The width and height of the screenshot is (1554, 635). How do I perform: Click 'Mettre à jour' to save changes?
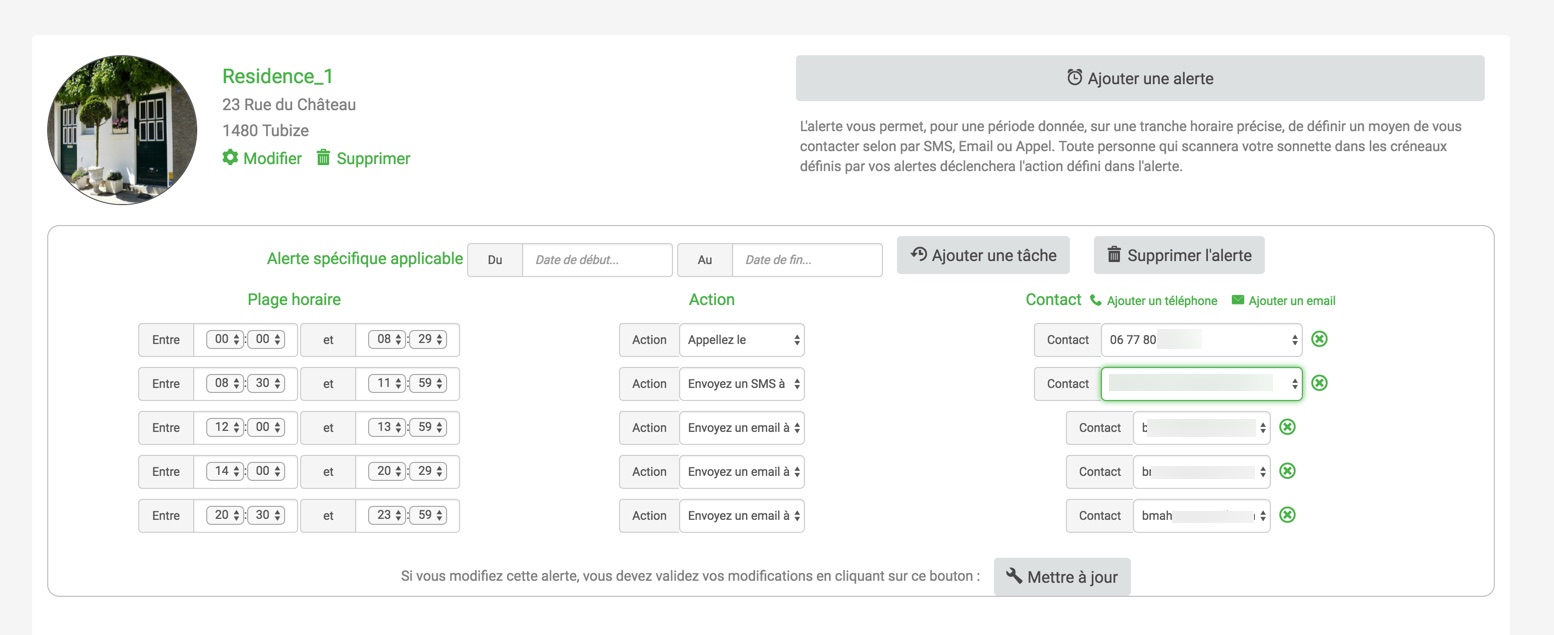1062,577
